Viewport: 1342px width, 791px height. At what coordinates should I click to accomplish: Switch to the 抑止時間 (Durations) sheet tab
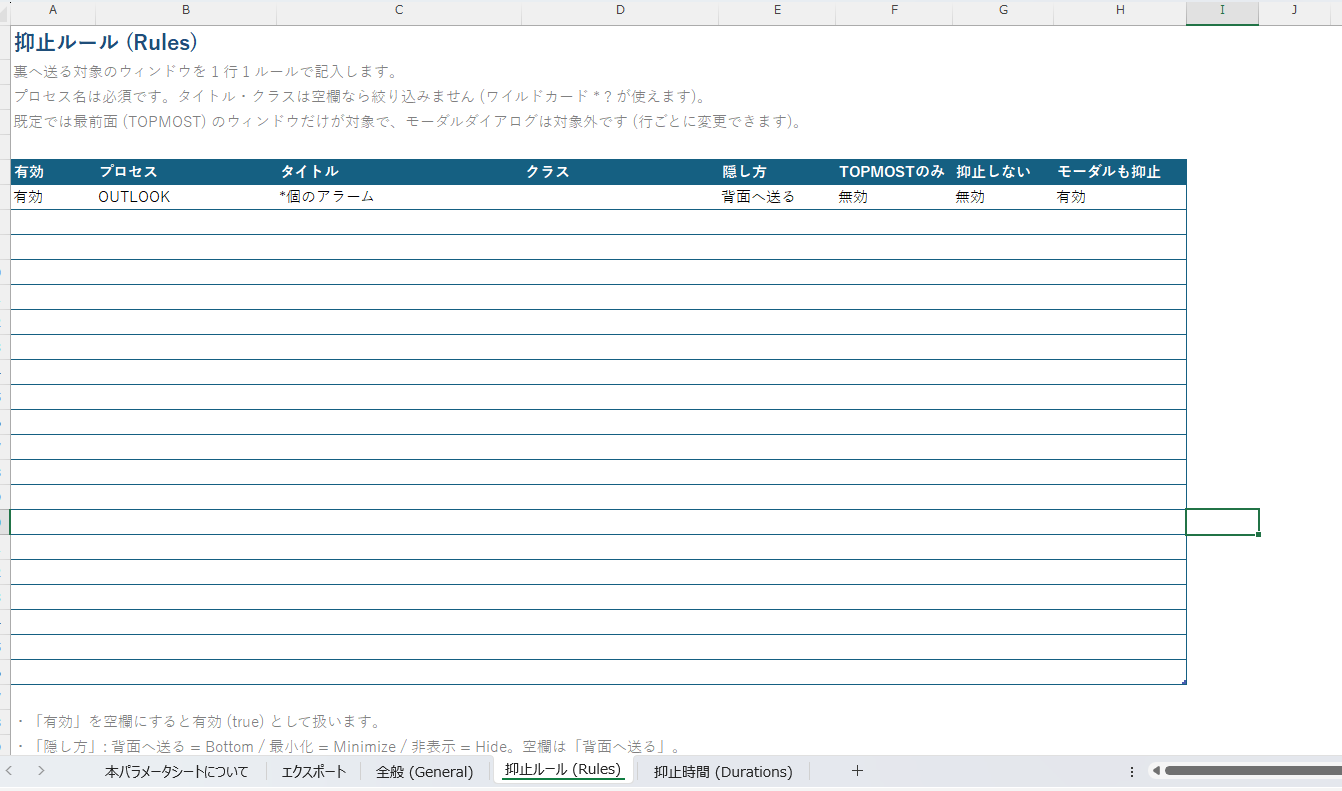click(x=723, y=771)
